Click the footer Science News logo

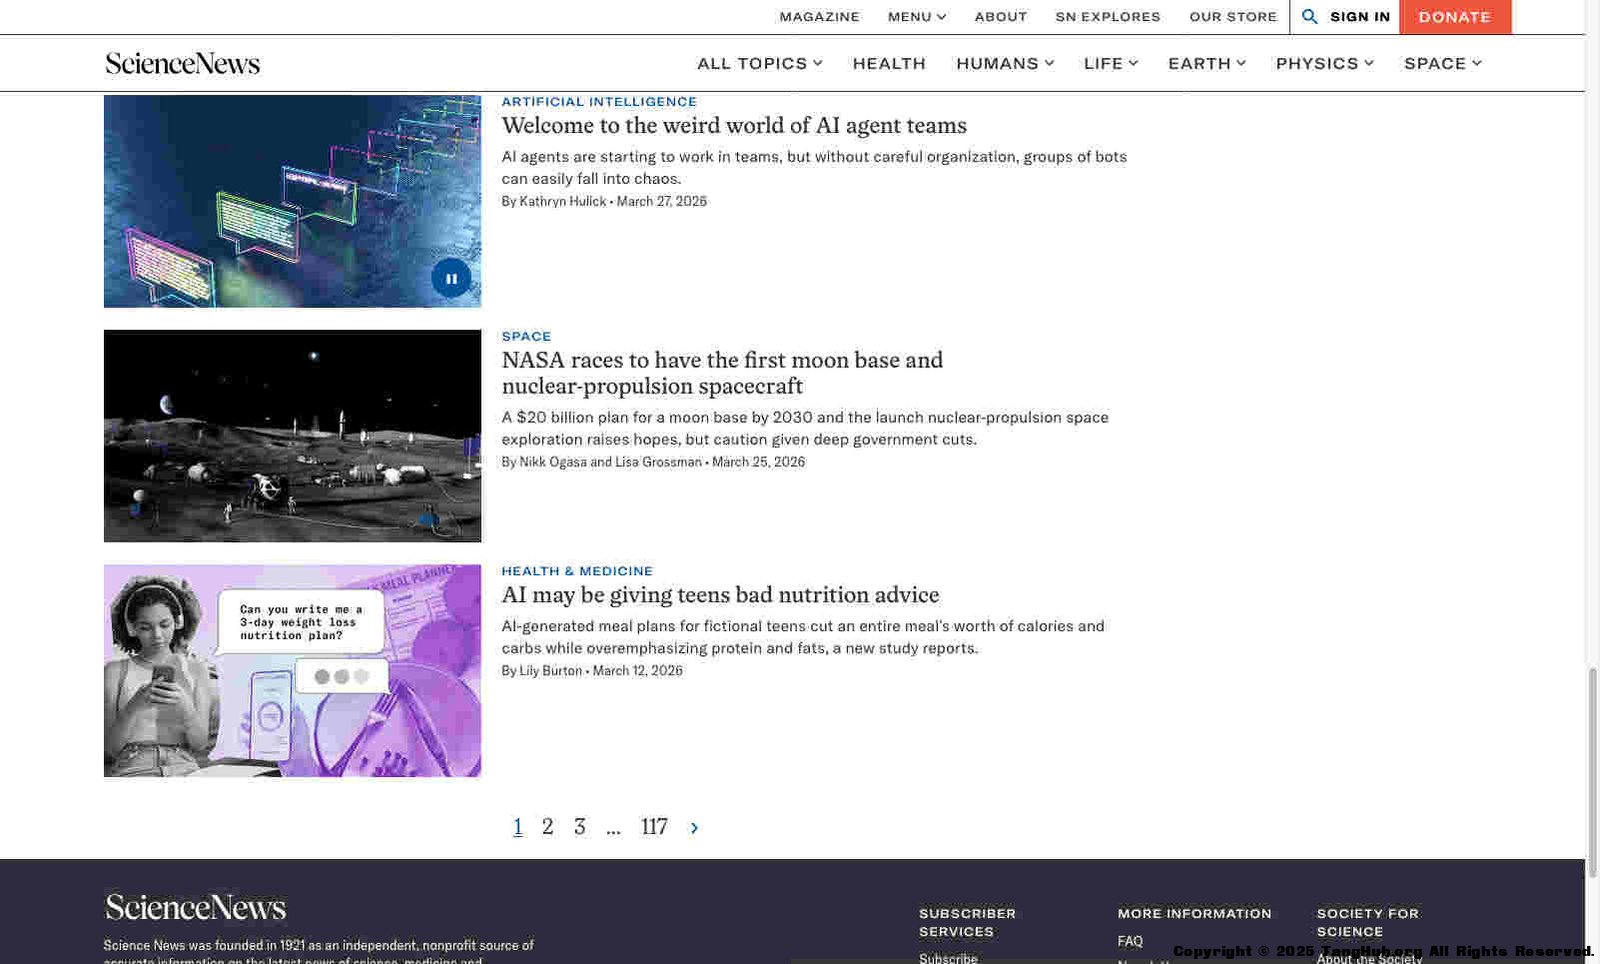tap(196, 907)
